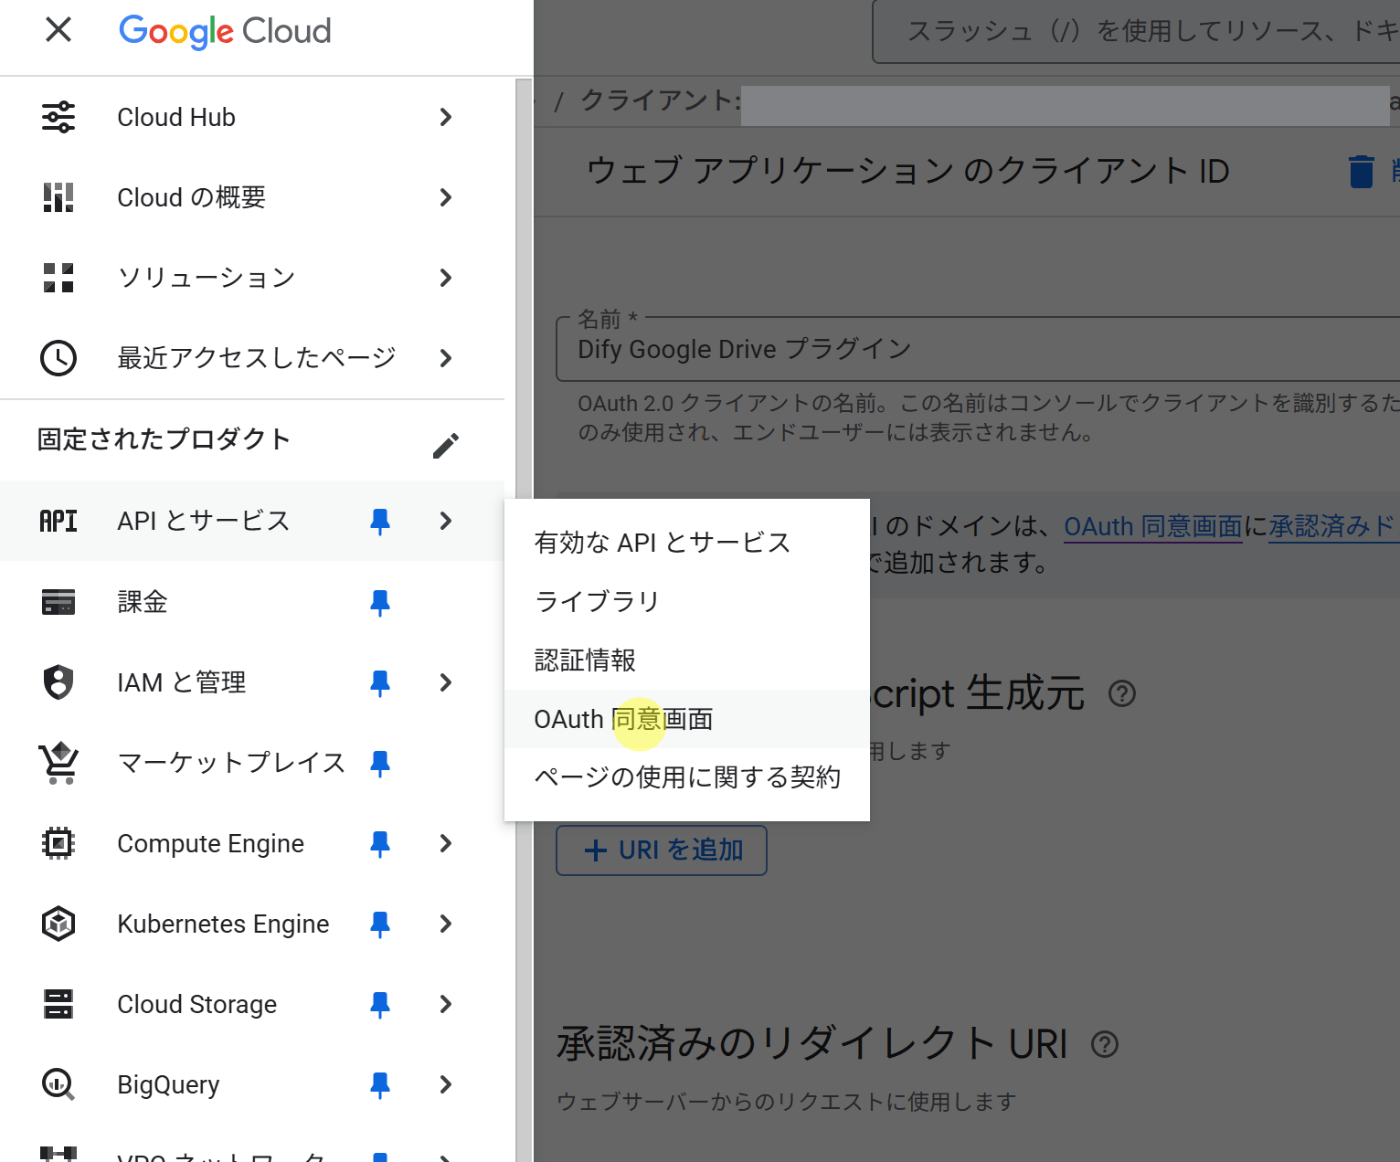Click the BigQuery magnifier icon
The image size is (1400, 1162).
click(x=58, y=1085)
